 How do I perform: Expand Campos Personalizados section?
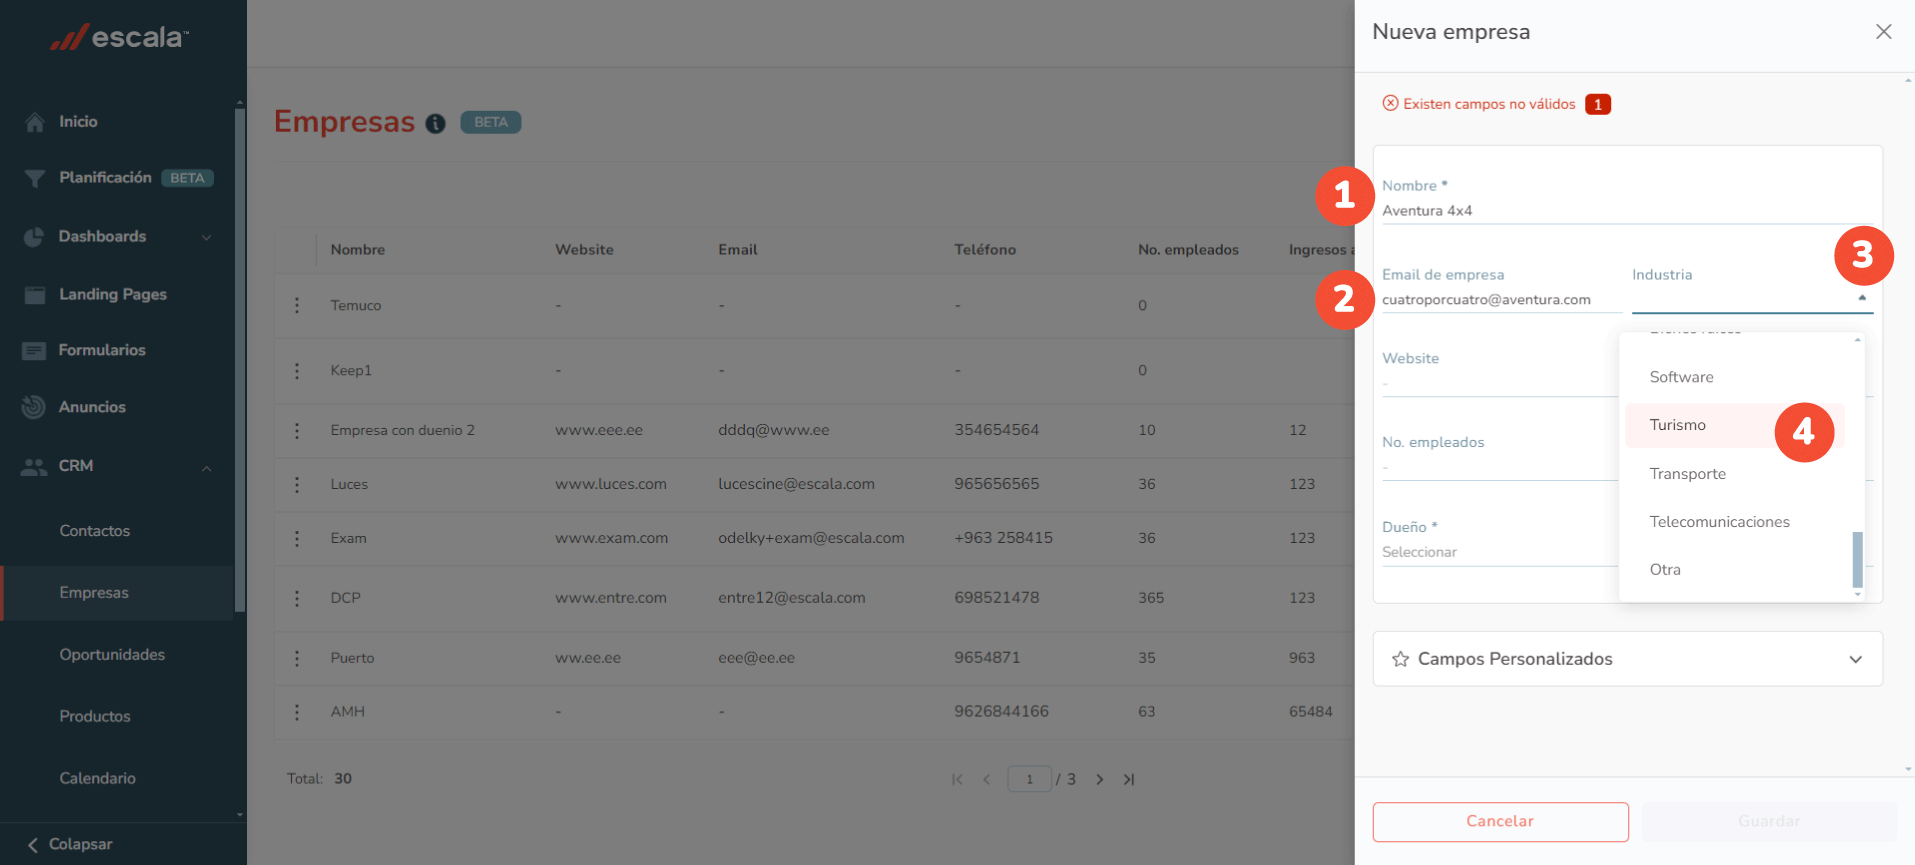click(x=1856, y=659)
